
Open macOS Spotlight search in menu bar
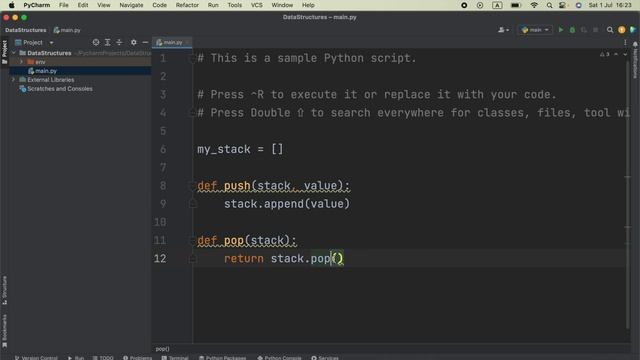pyautogui.click(x=549, y=5)
